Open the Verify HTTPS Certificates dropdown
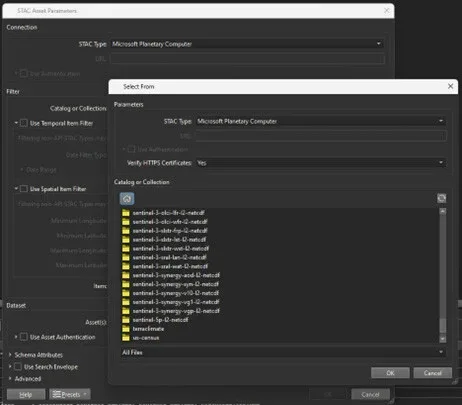The height and width of the screenshot is (405, 462). point(321,163)
